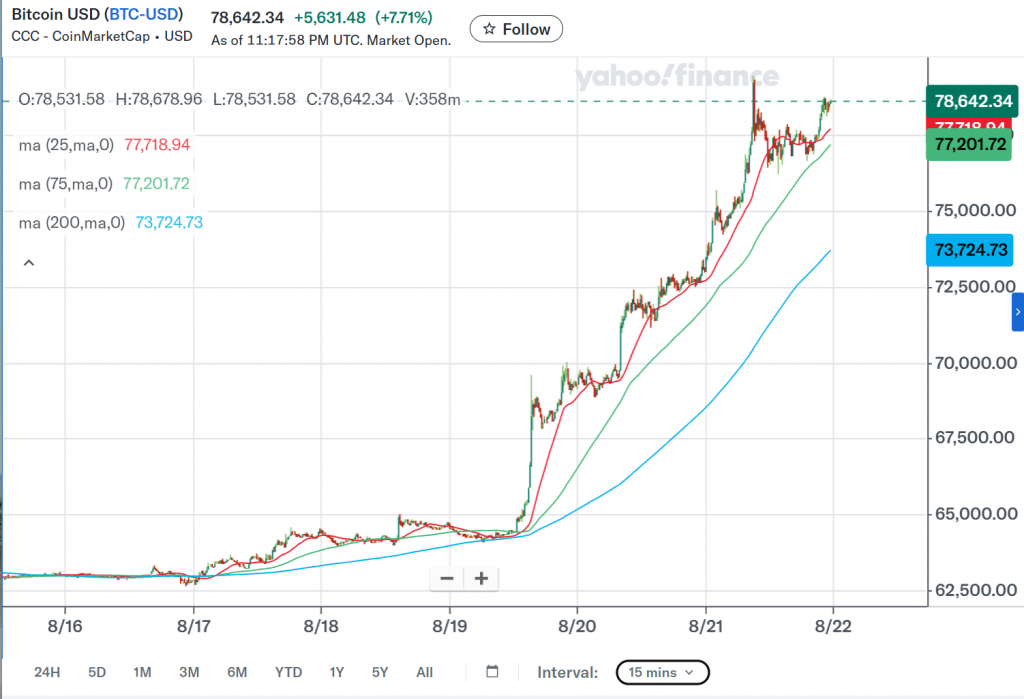Expand the blue side panel arrow
The image size is (1024, 699).
(1017, 312)
